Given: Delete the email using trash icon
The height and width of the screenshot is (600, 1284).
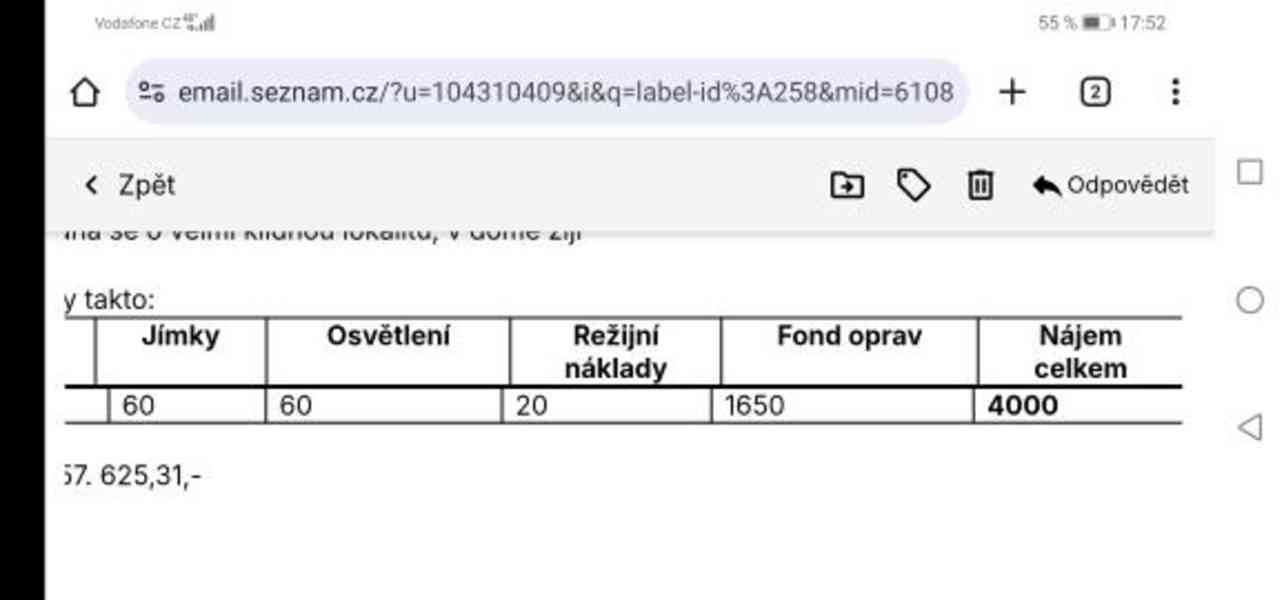Looking at the screenshot, I should pos(980,185).
